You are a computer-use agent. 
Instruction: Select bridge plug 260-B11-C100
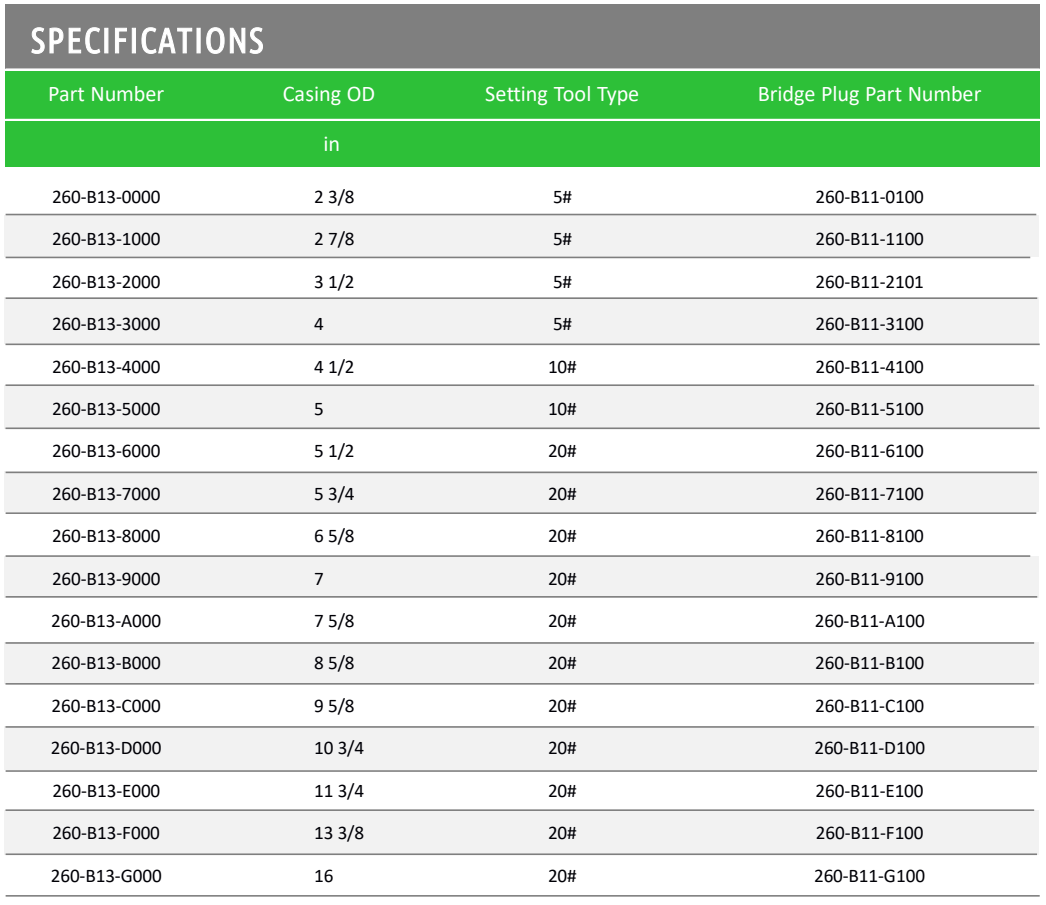[x=869, y=706]
